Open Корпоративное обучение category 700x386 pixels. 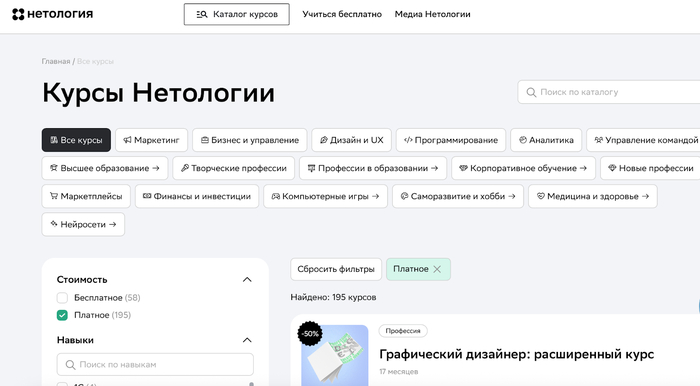click(524, 168)
